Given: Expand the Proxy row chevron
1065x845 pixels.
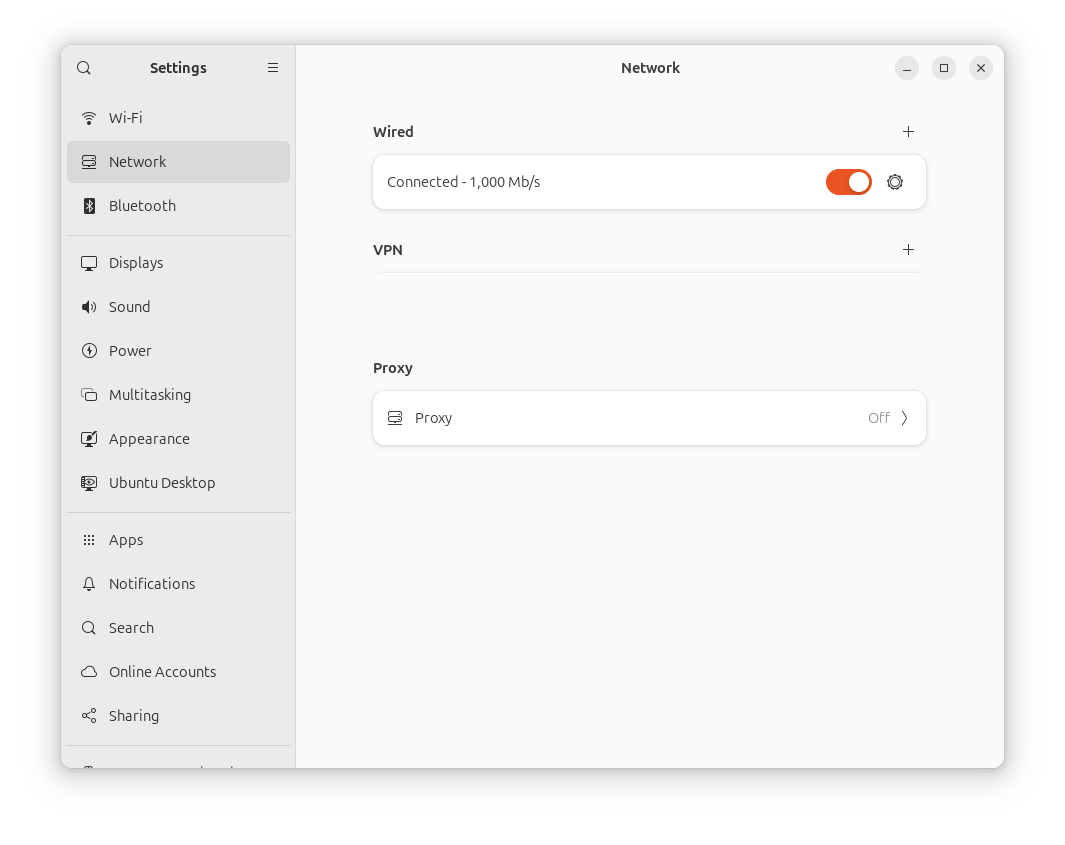Looking at the screenshot, I should tap(904, 418).
